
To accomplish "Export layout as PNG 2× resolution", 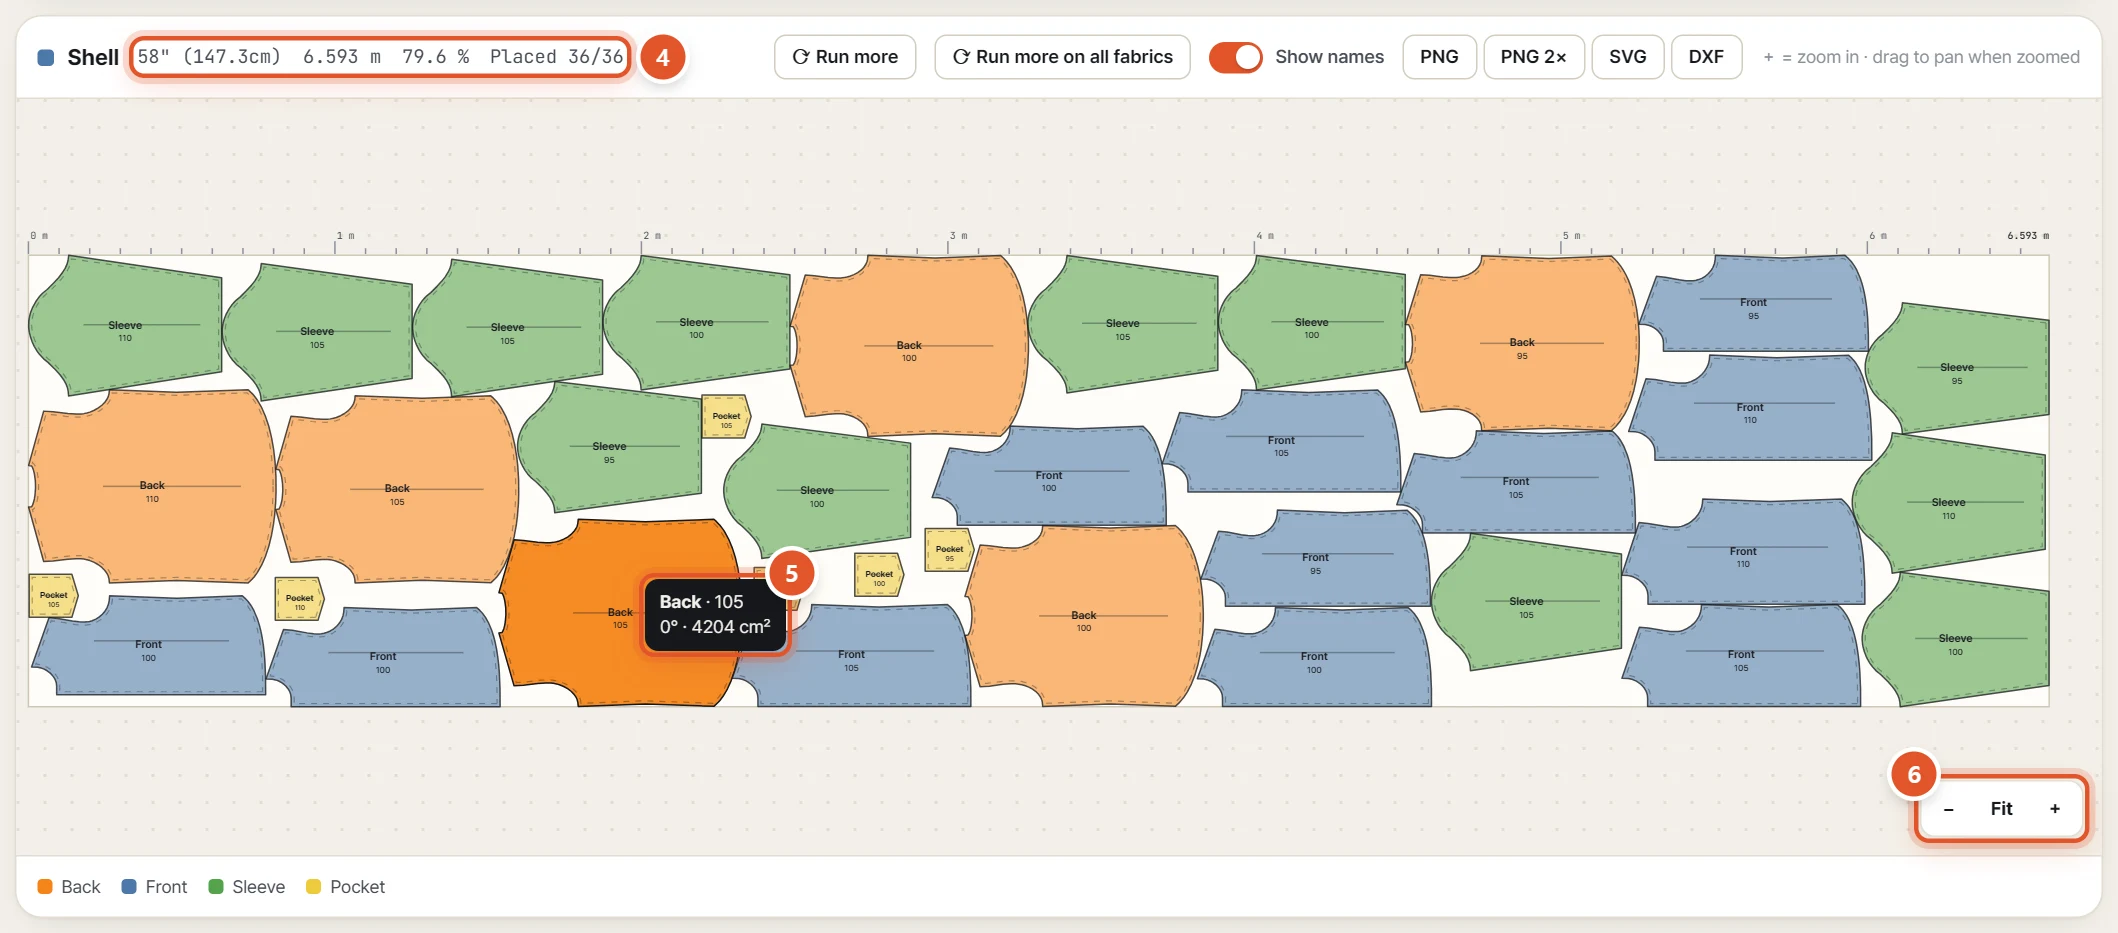I will pyautogui.click(x=1533, y=57).
